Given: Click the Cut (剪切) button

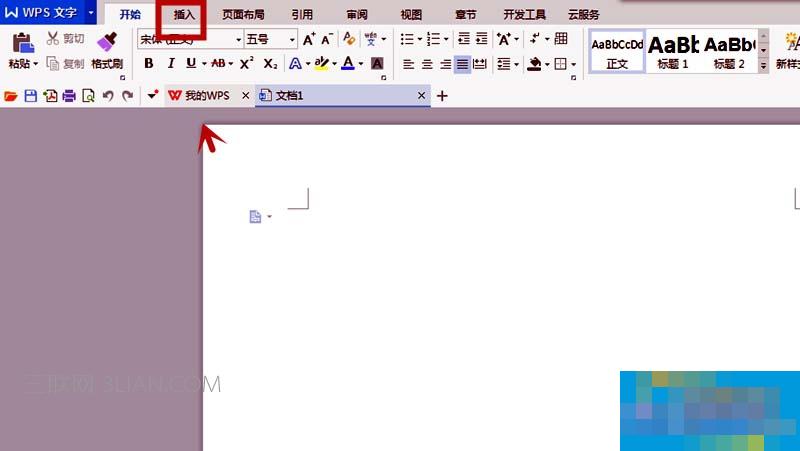Looking at the screenshot, I should [x=65, y=38].
